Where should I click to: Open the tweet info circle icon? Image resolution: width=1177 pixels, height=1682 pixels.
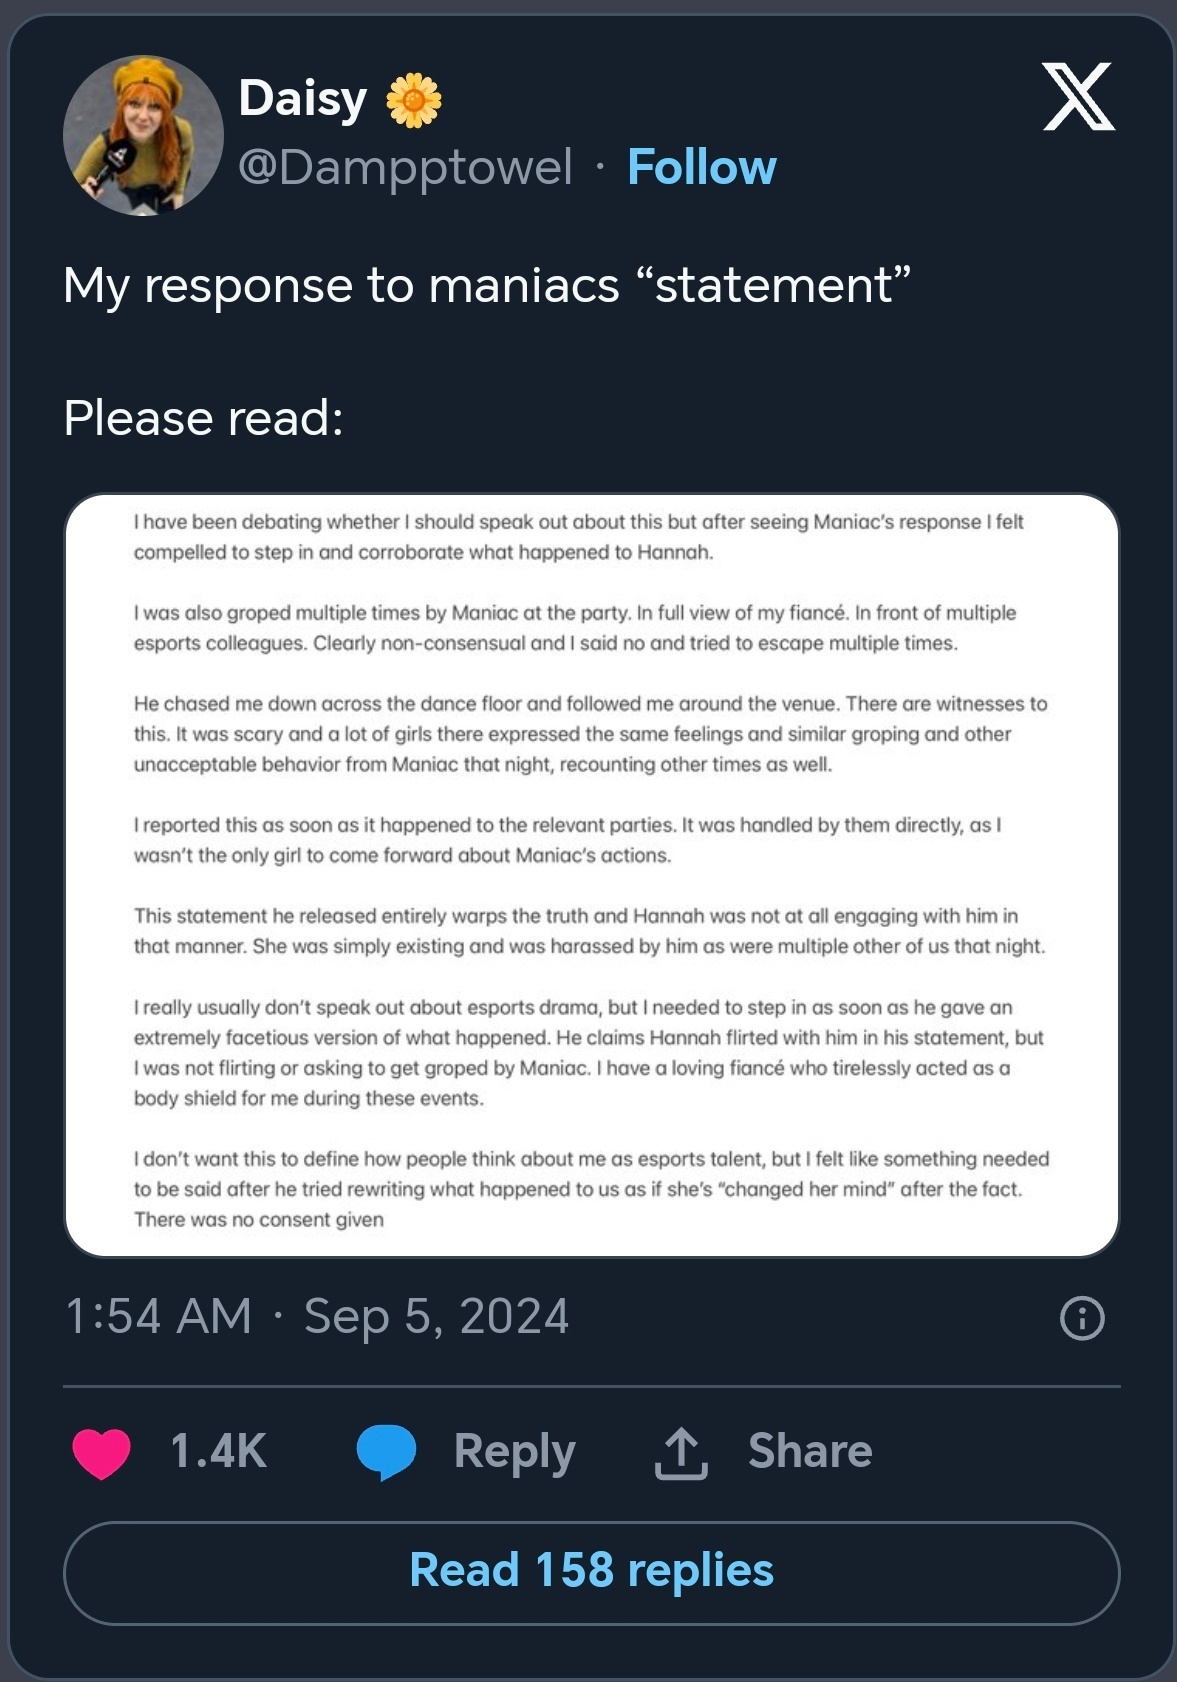click(1082, 1317)
